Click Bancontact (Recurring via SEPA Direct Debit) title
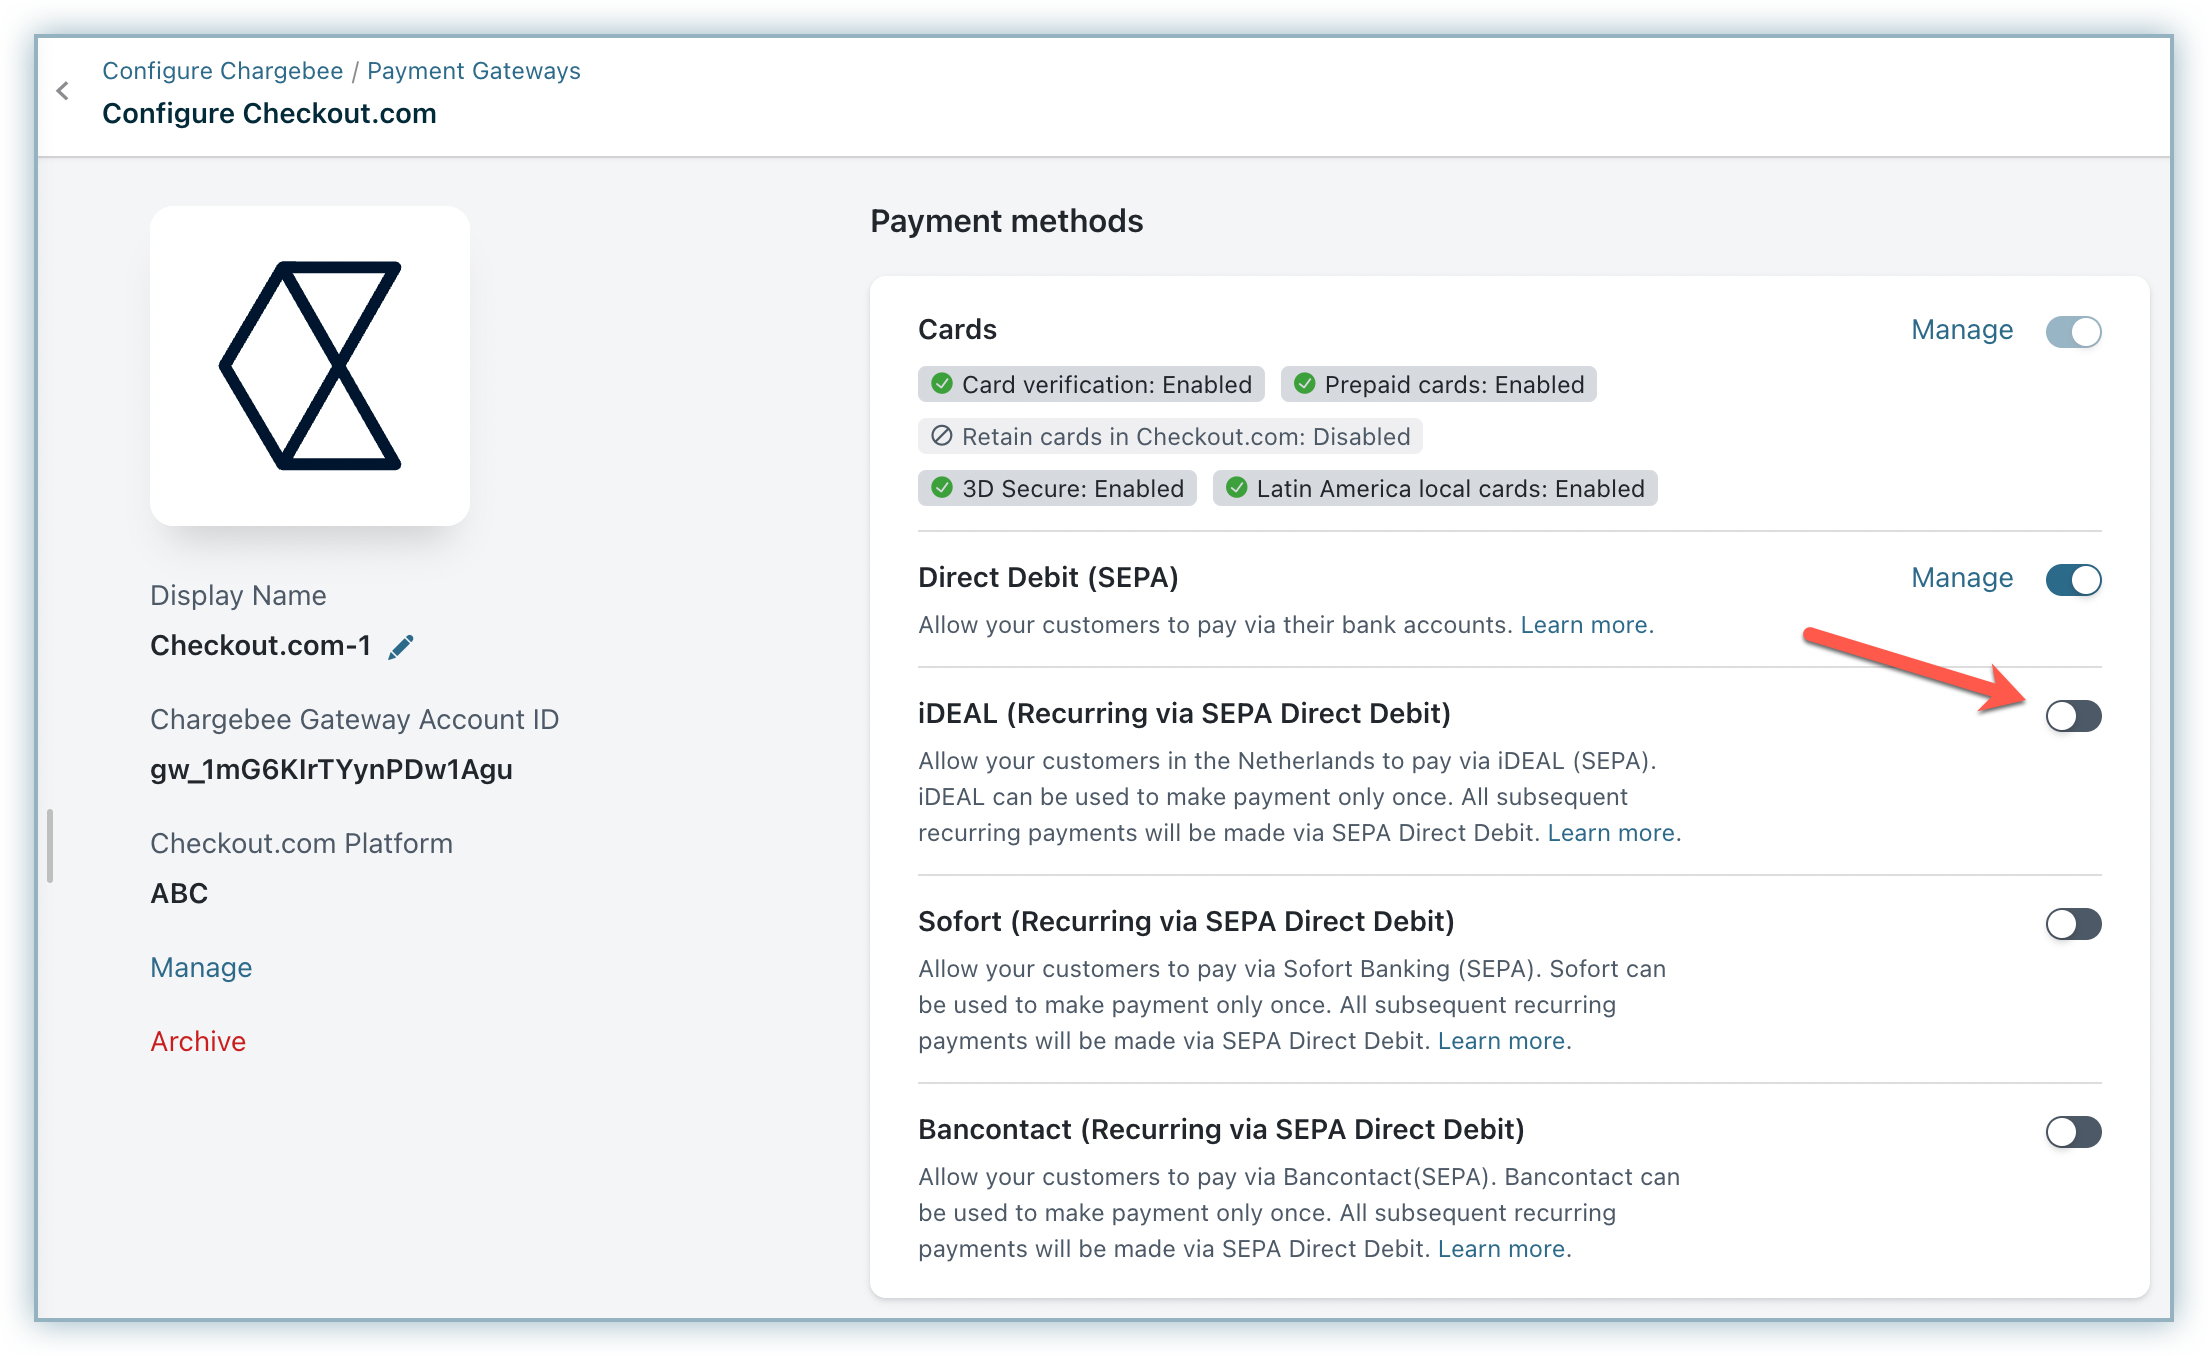The image size is (2208, 1356). click(1221, 1130)
